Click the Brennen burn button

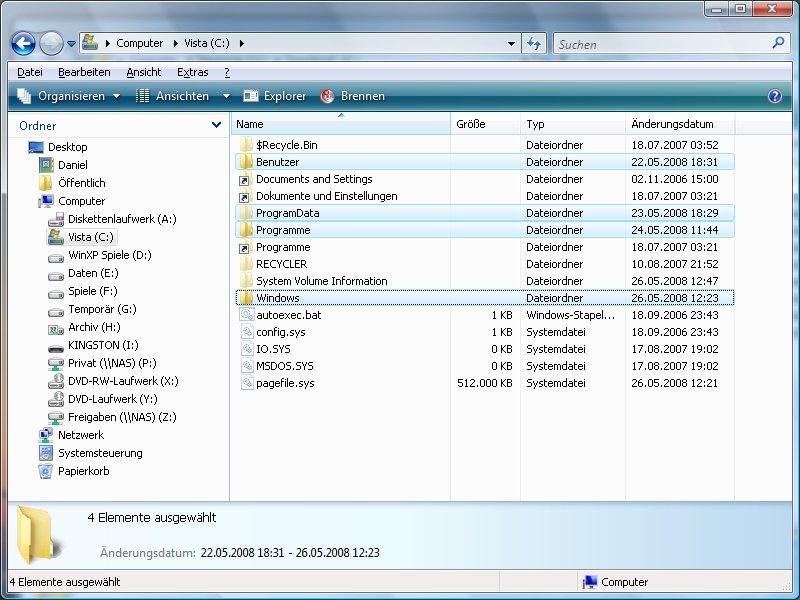point(353,96)
